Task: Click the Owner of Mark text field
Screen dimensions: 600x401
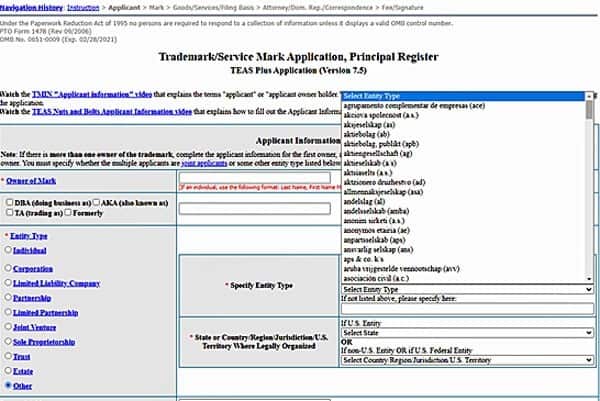Action: coord(255,178)
